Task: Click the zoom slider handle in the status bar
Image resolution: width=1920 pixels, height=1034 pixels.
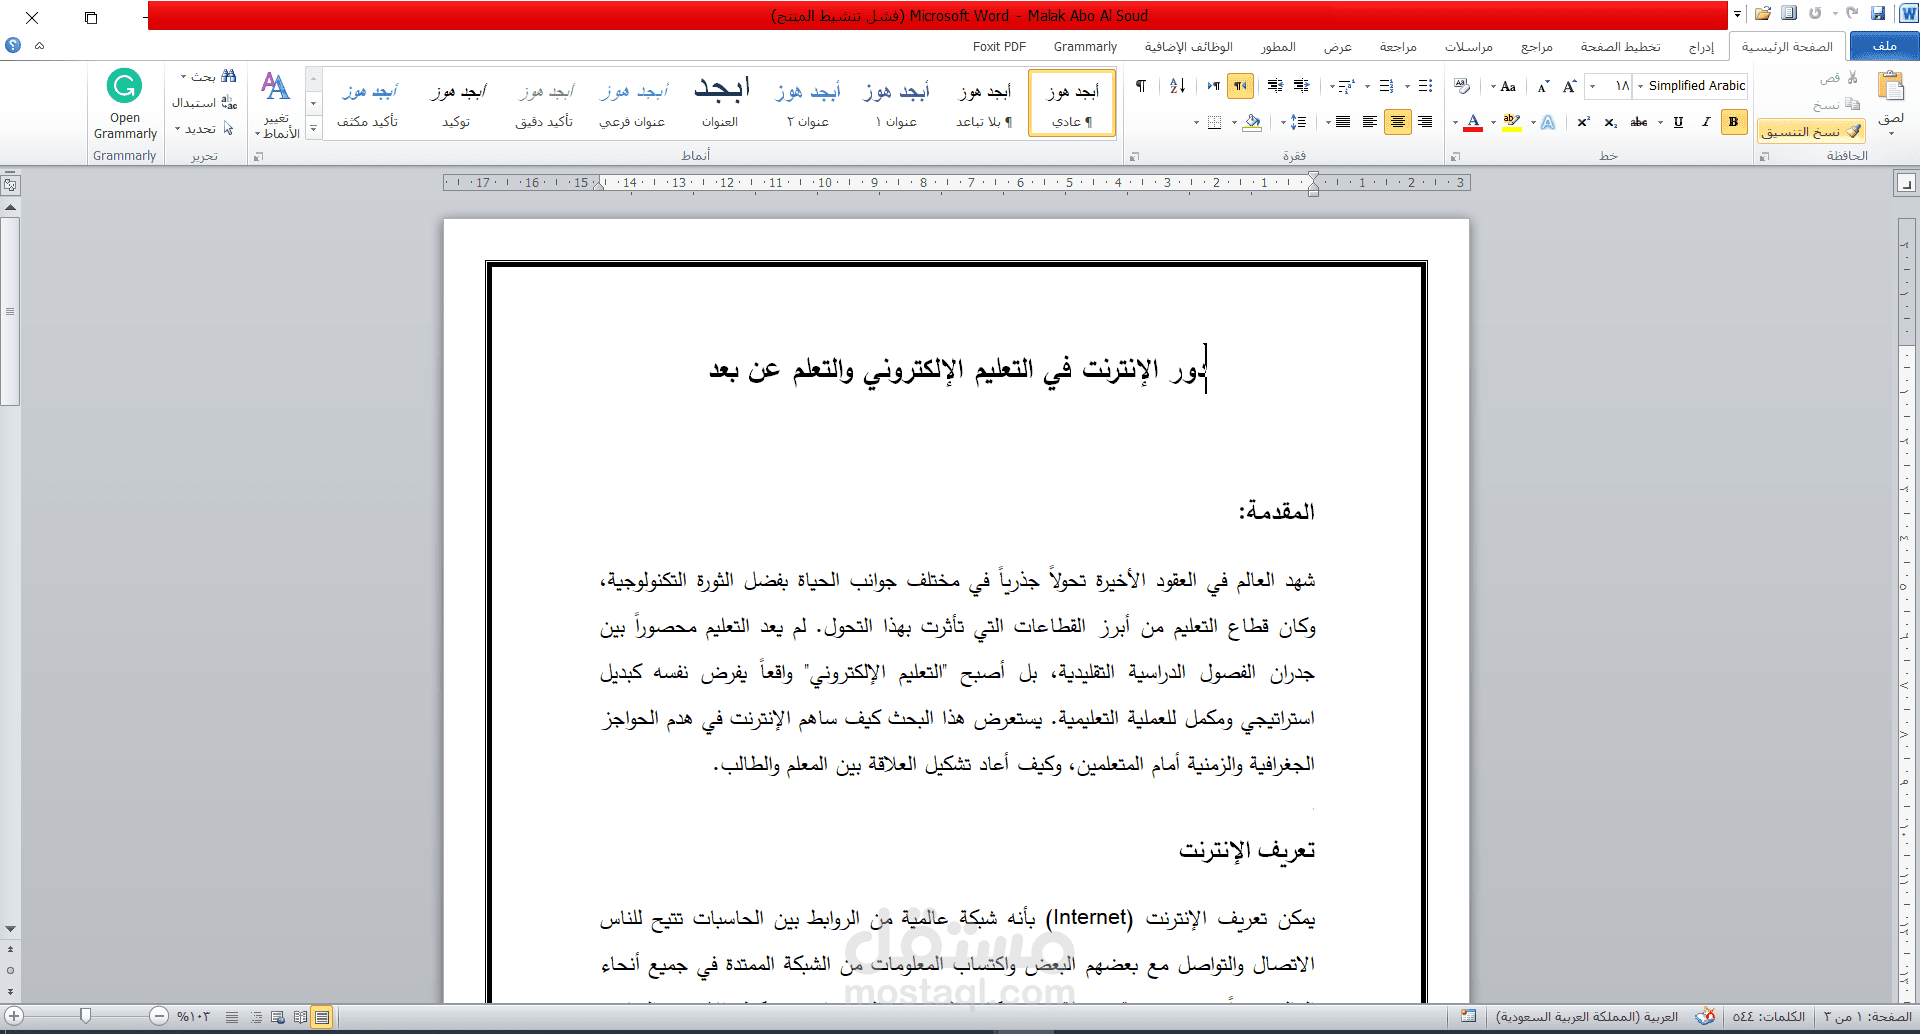Action: [x=86, y=1016]
